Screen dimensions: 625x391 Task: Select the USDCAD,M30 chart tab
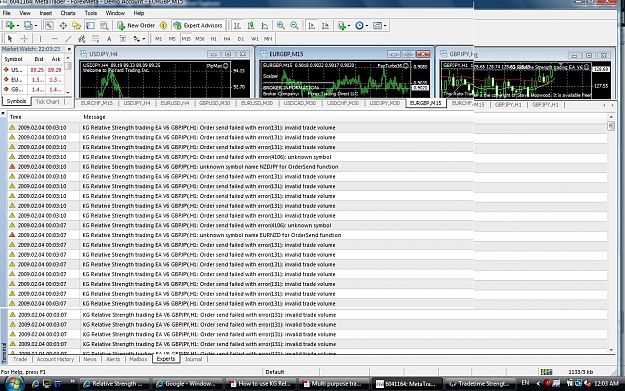(x=299, y=103)
